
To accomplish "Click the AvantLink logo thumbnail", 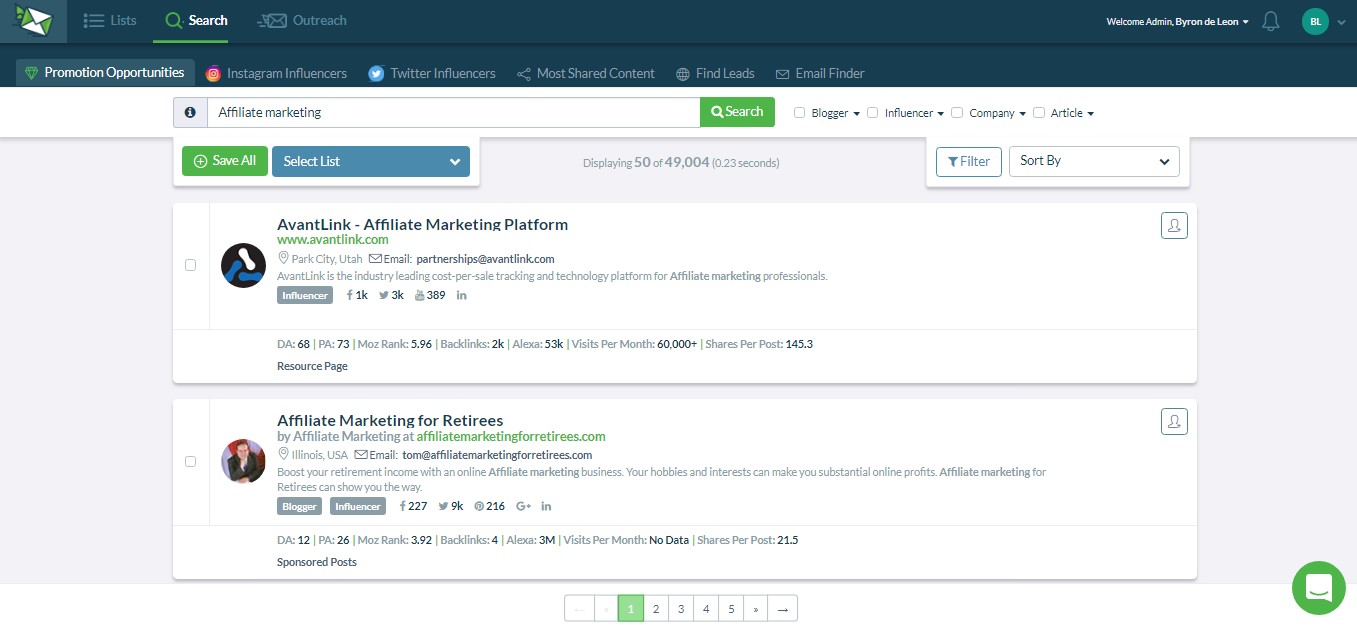I will tap(243, 265).
